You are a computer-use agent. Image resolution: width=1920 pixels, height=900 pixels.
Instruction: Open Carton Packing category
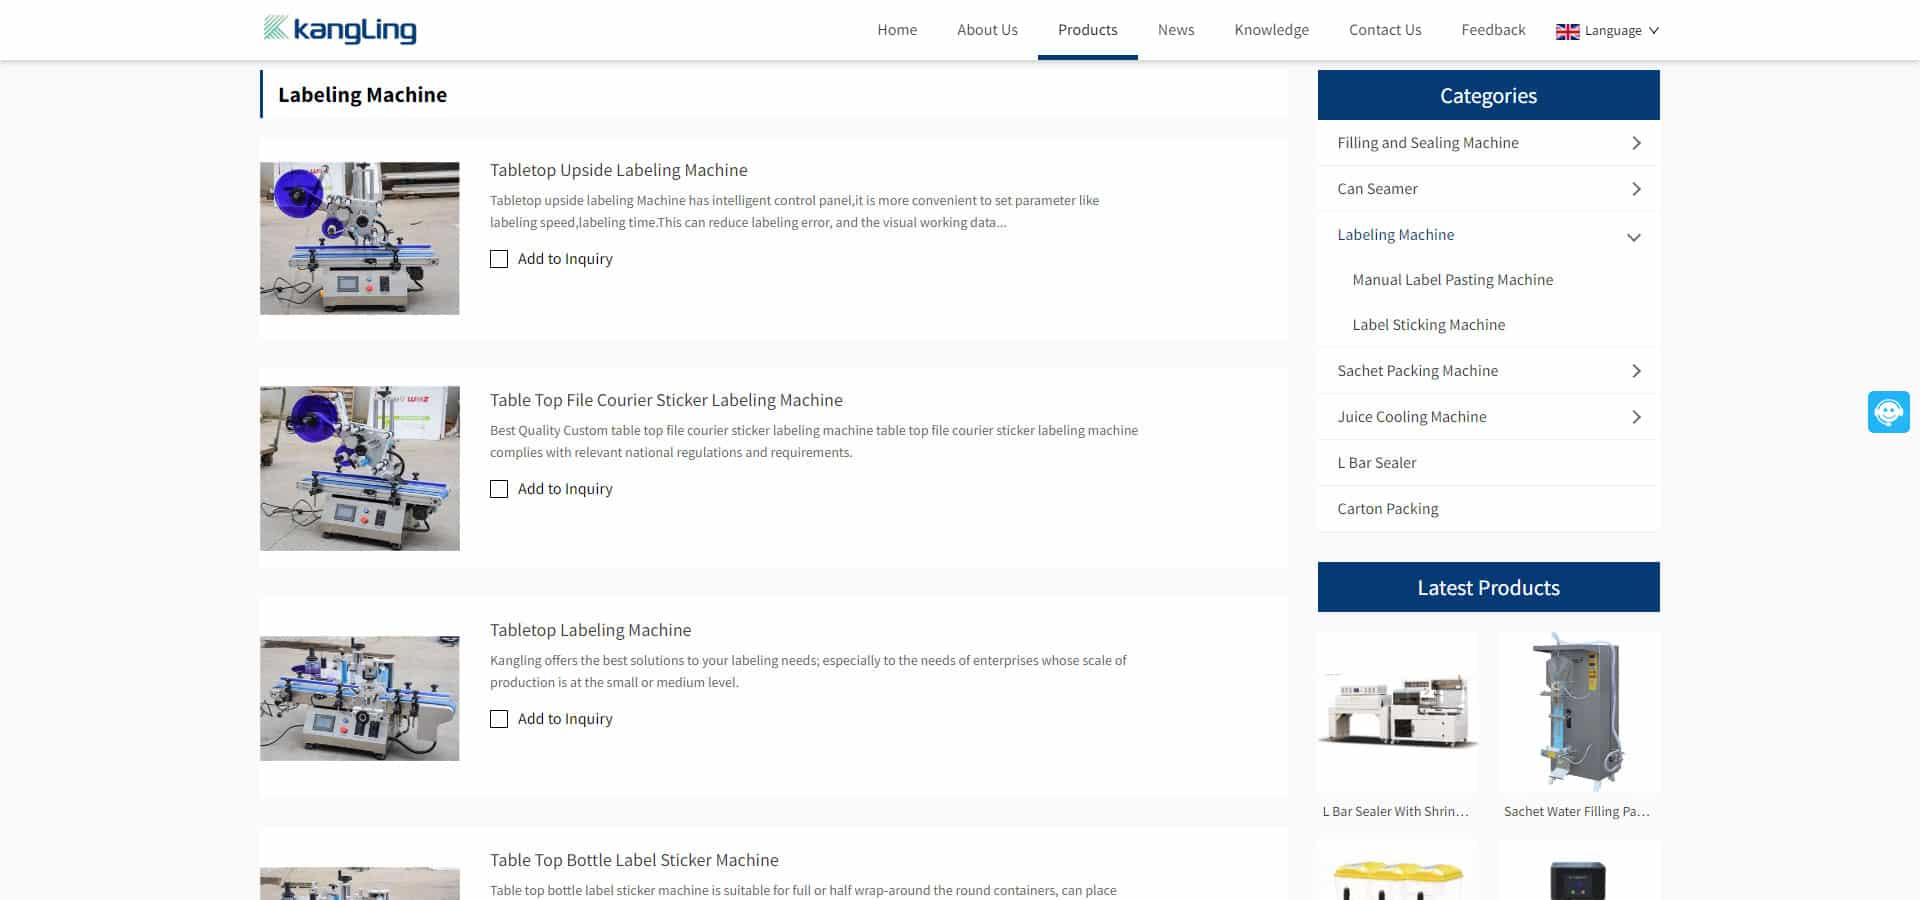click(x=1387, y=509)
